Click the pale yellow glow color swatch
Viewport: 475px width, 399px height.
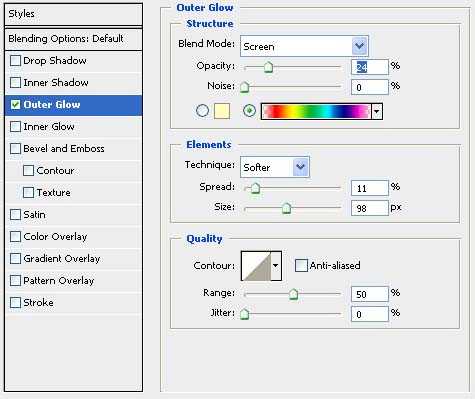222,111
